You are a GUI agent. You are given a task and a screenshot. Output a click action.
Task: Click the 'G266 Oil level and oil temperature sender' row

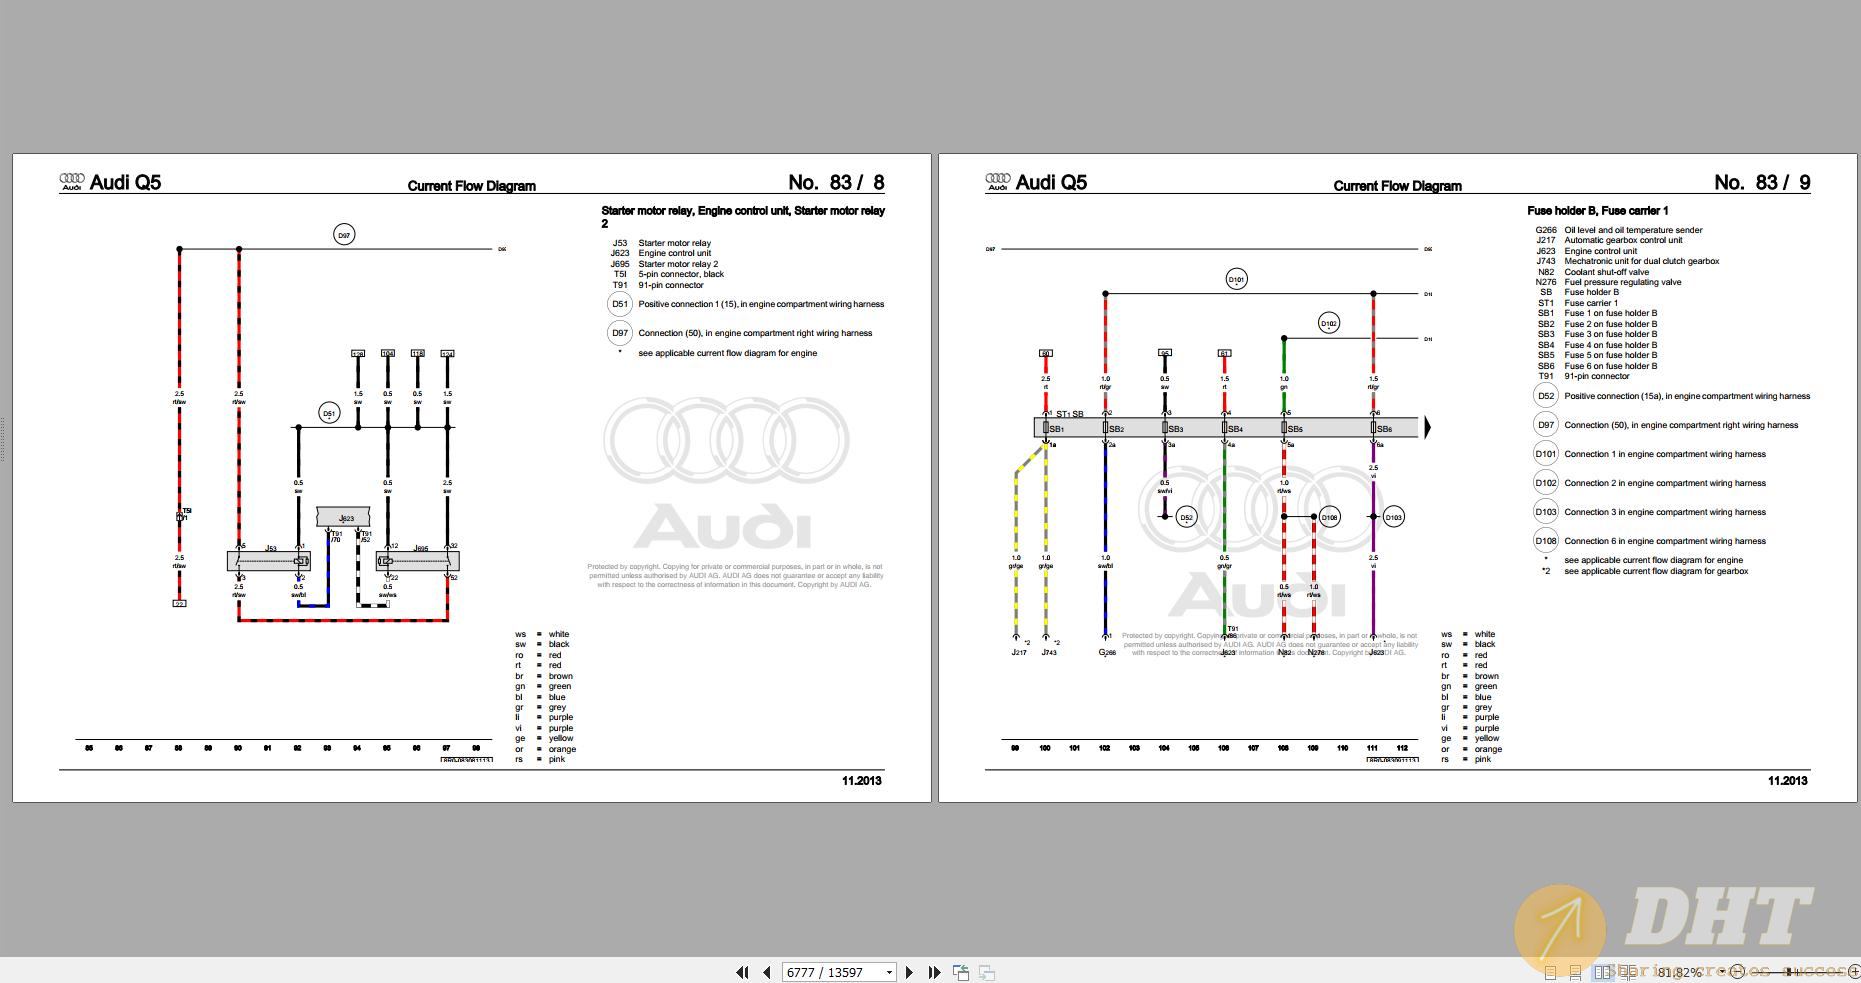coord(1619,230)
